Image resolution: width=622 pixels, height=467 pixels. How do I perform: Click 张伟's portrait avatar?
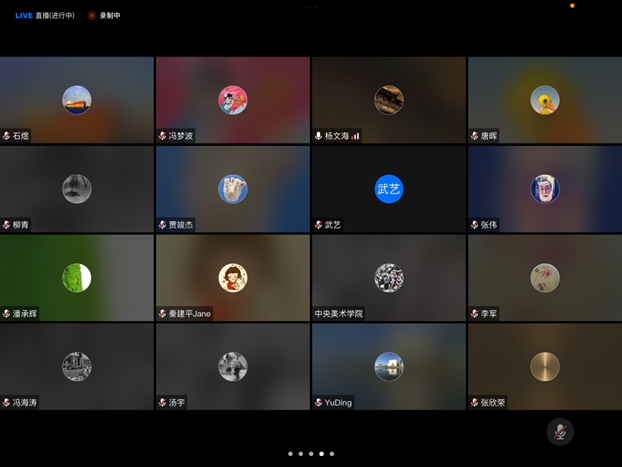pos(545,189)
